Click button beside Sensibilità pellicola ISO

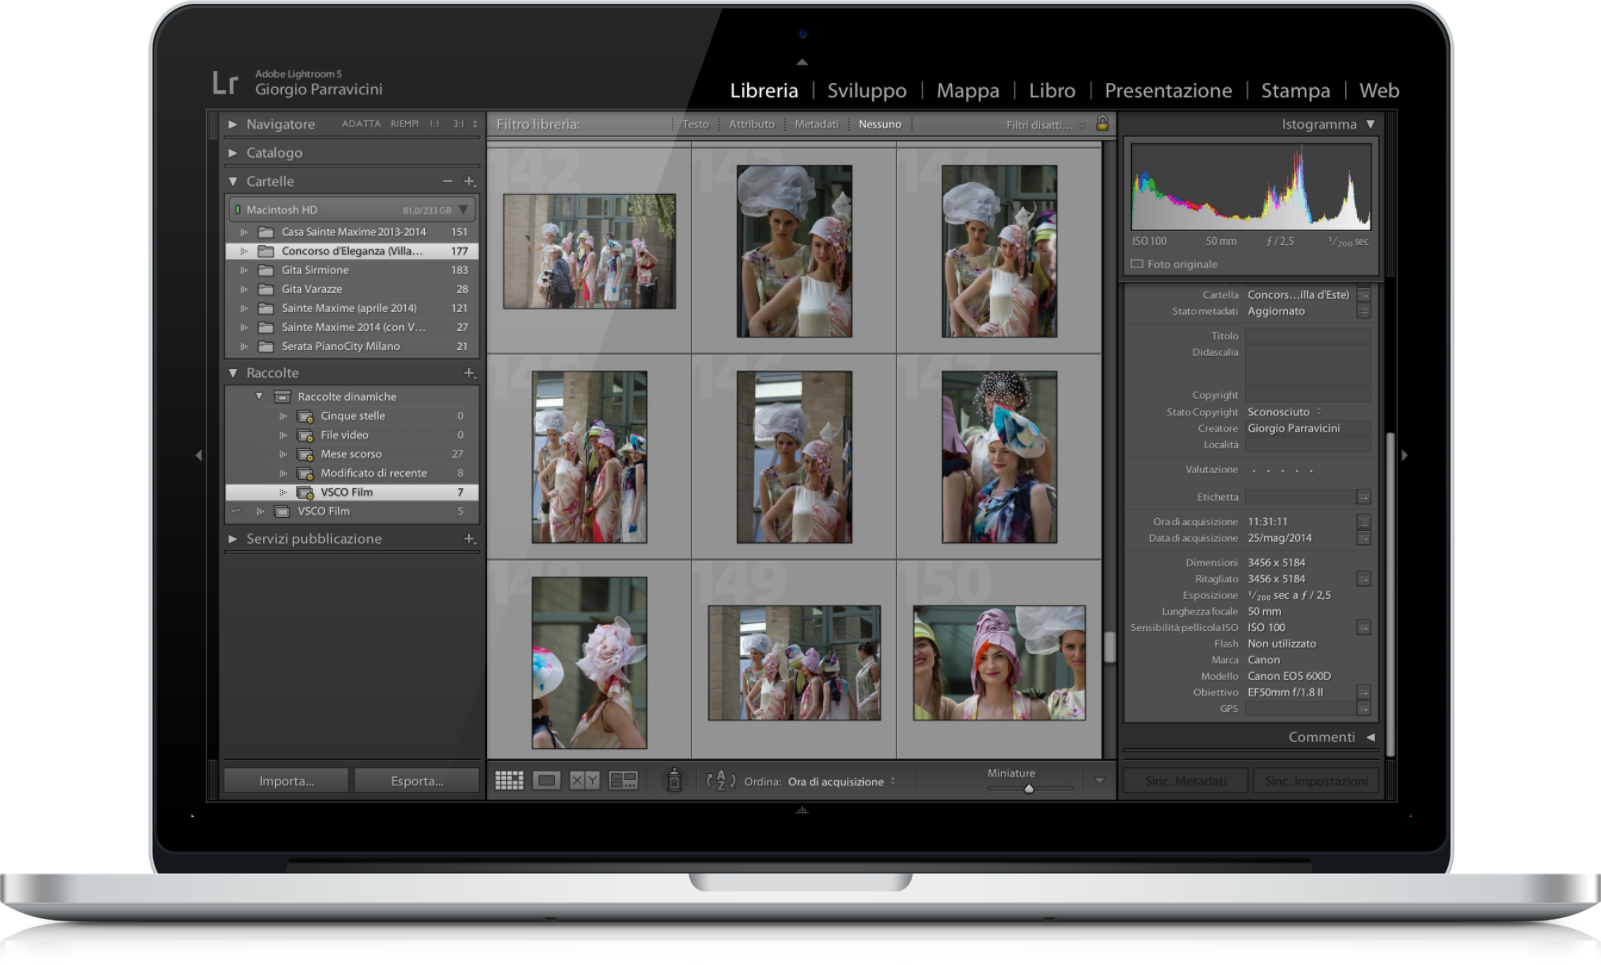click(1364, 628)
